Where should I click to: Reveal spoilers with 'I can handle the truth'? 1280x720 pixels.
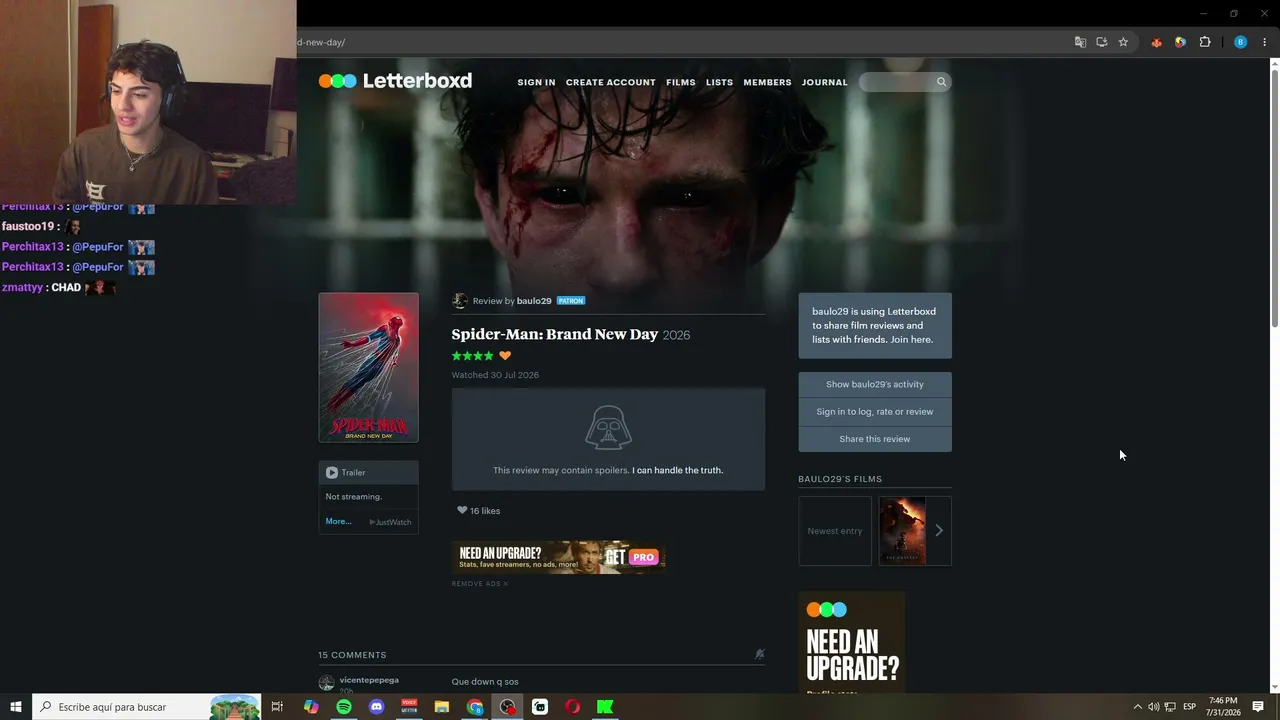pyautogui.click(x=678, y=470)
